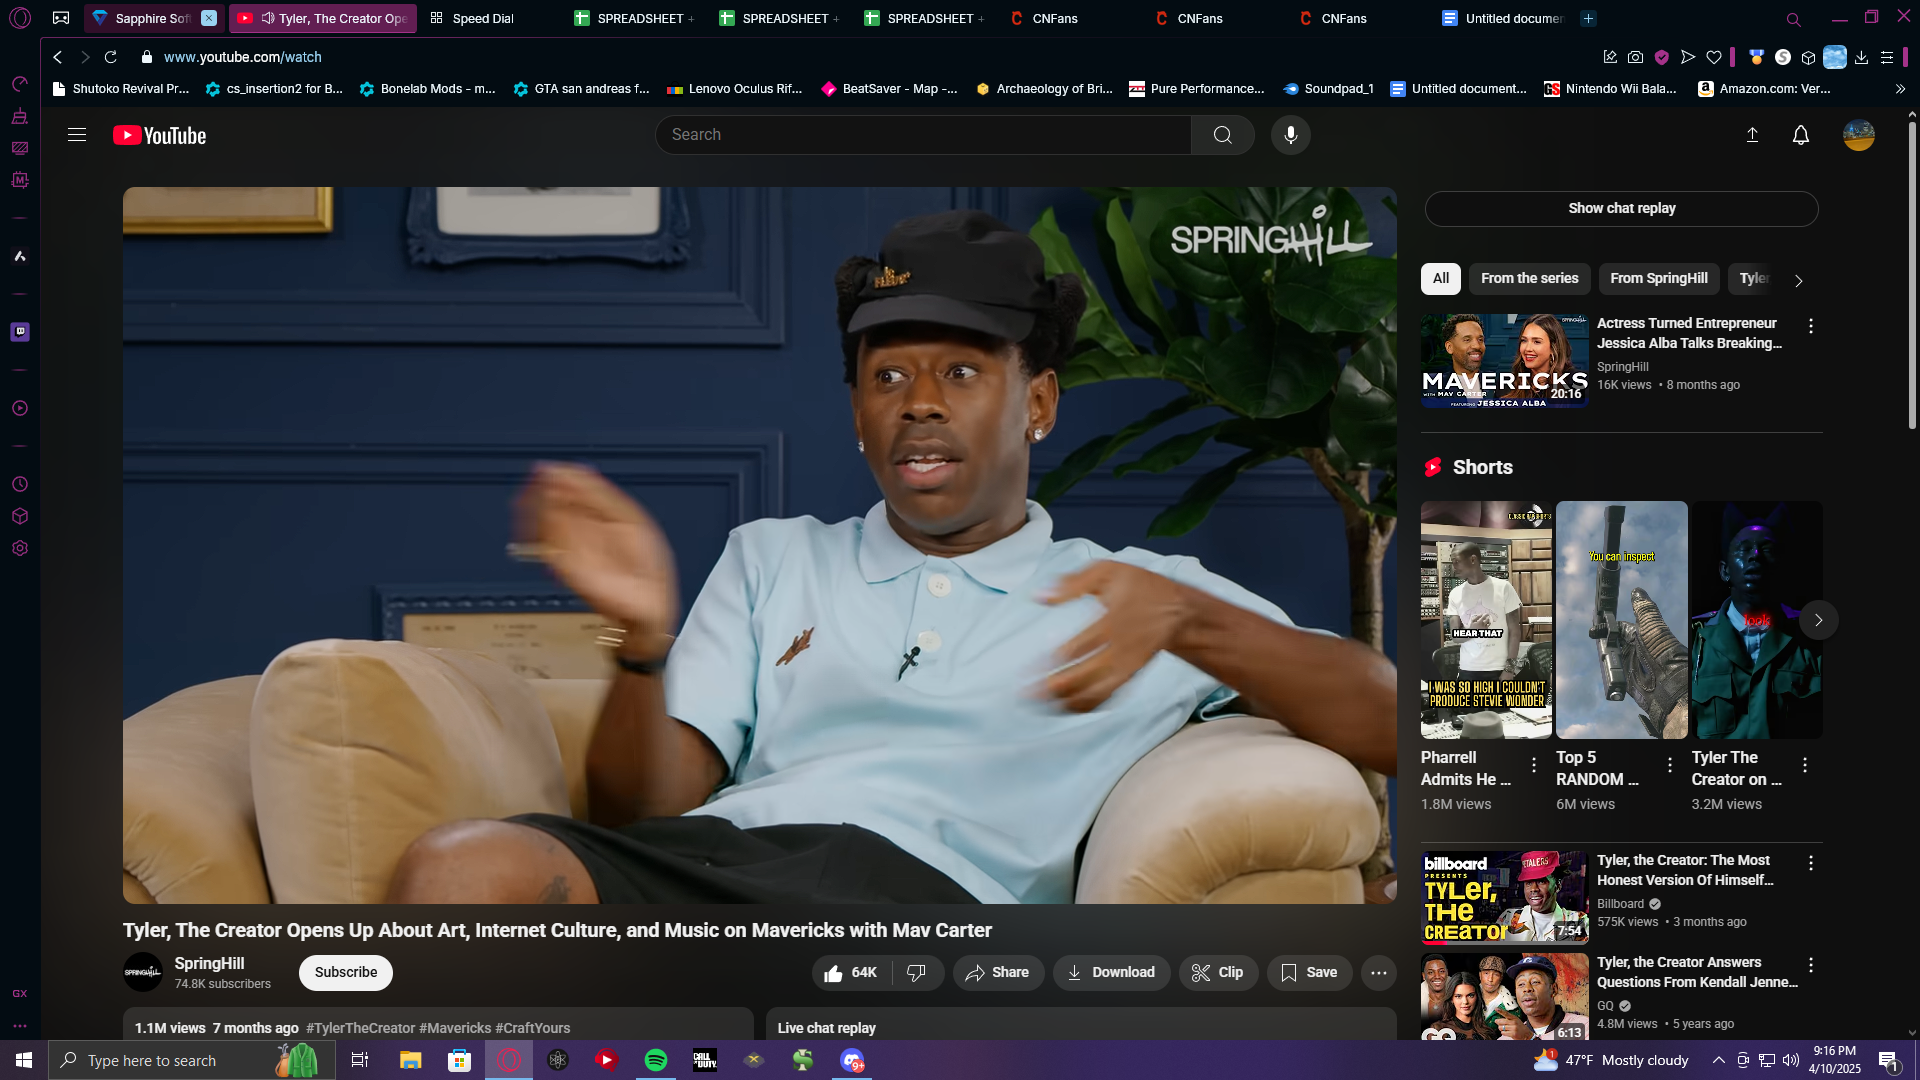Click the voice search microphone icon
Image resolution: width=1920 pixels, height=1080 pixels.
(1290, 135)
